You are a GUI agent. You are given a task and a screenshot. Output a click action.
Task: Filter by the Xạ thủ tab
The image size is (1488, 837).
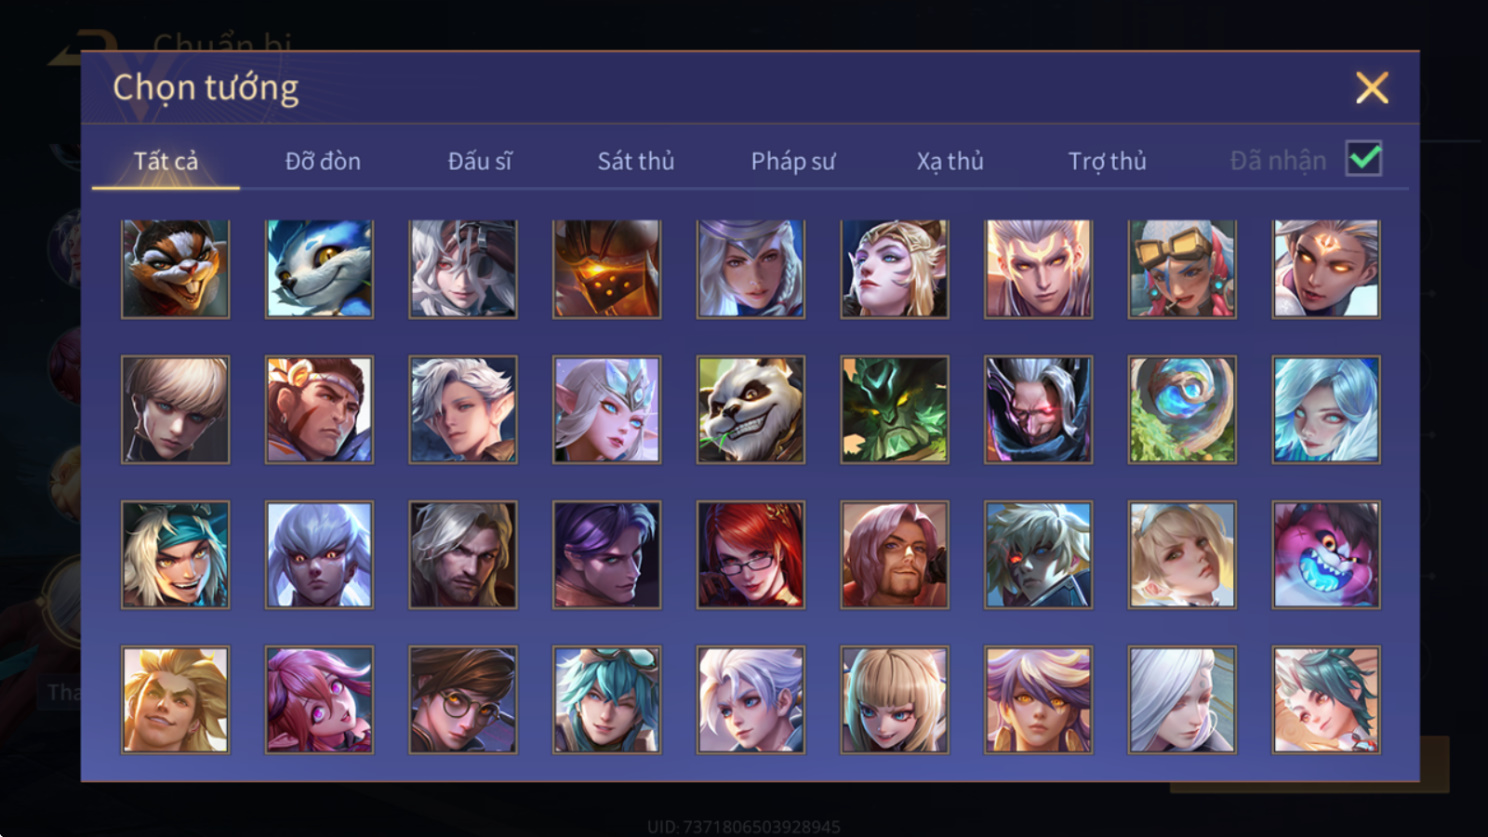click(x=950, y=161)
